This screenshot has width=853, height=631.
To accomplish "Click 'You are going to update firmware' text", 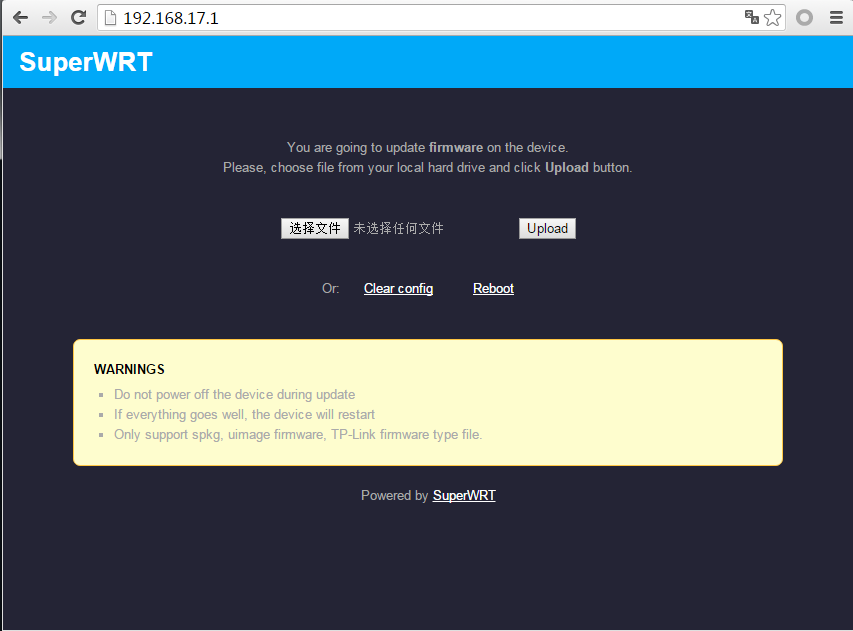I will 428,147.
